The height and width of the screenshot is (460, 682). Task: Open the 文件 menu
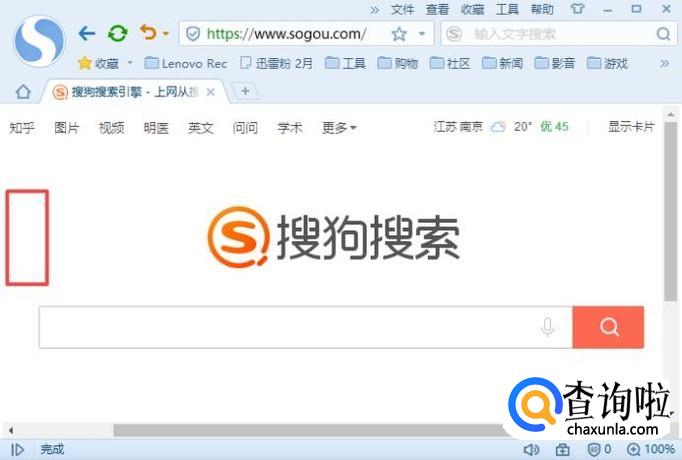[402, 9]
